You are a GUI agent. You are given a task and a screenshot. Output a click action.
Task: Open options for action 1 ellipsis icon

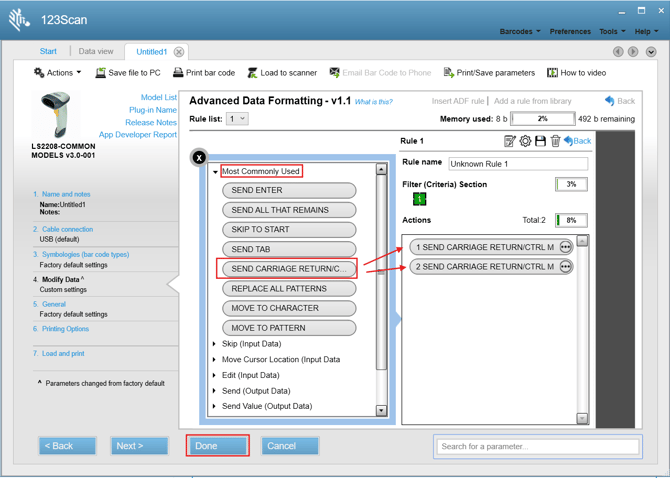[565, 247]
